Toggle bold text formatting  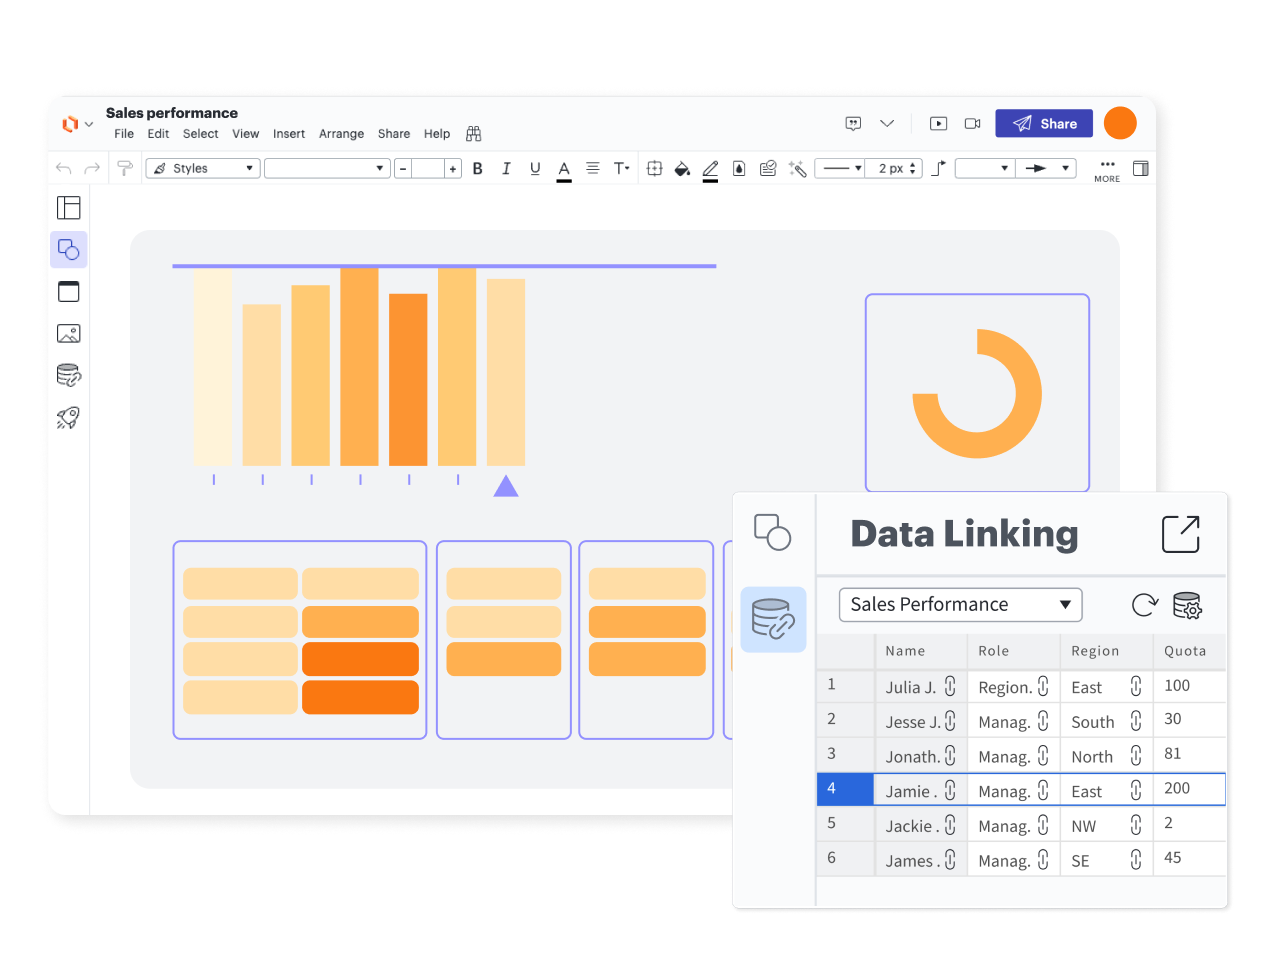[x=478, y=169]
